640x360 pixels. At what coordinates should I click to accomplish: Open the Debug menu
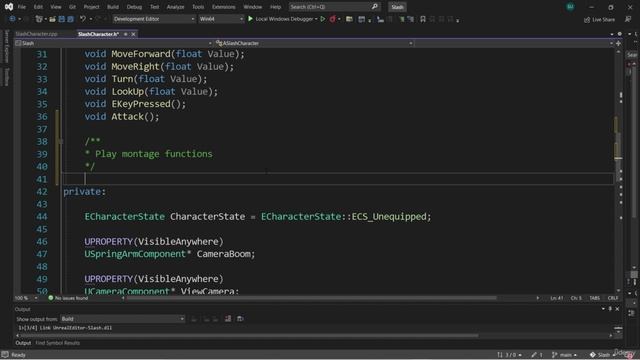tap(134, 7)
